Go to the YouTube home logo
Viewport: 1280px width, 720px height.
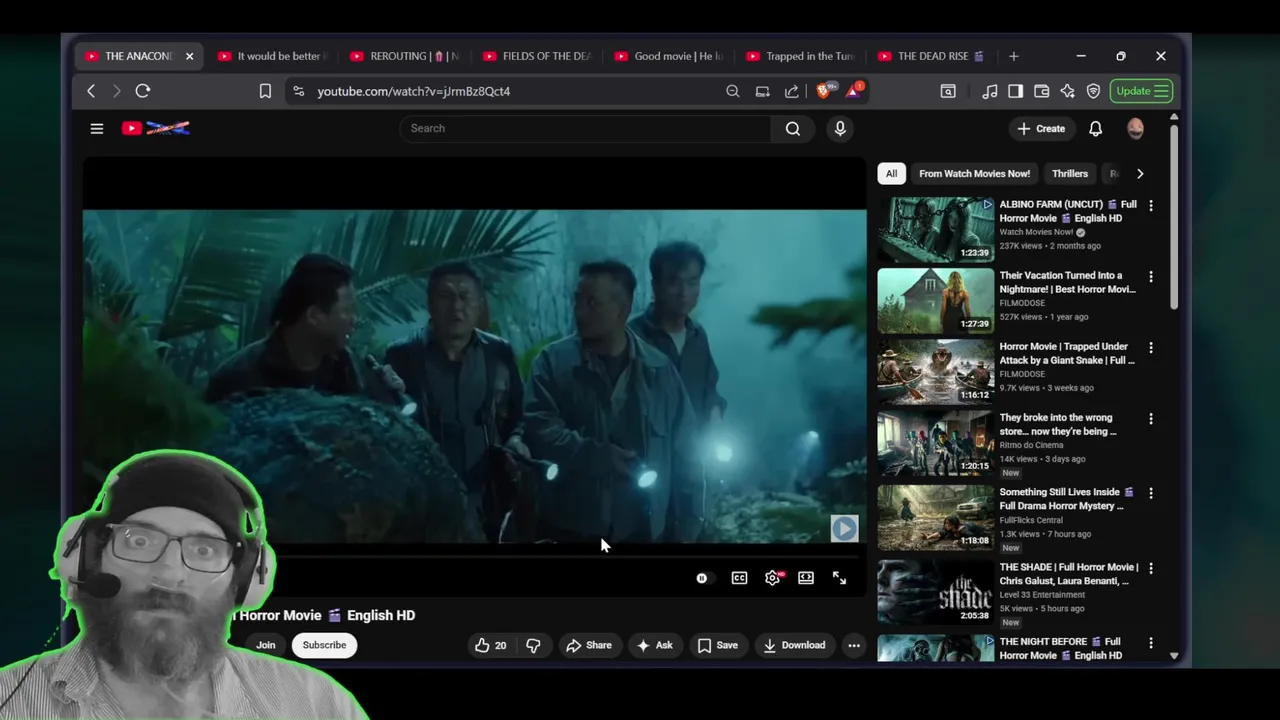click(155, 128)
